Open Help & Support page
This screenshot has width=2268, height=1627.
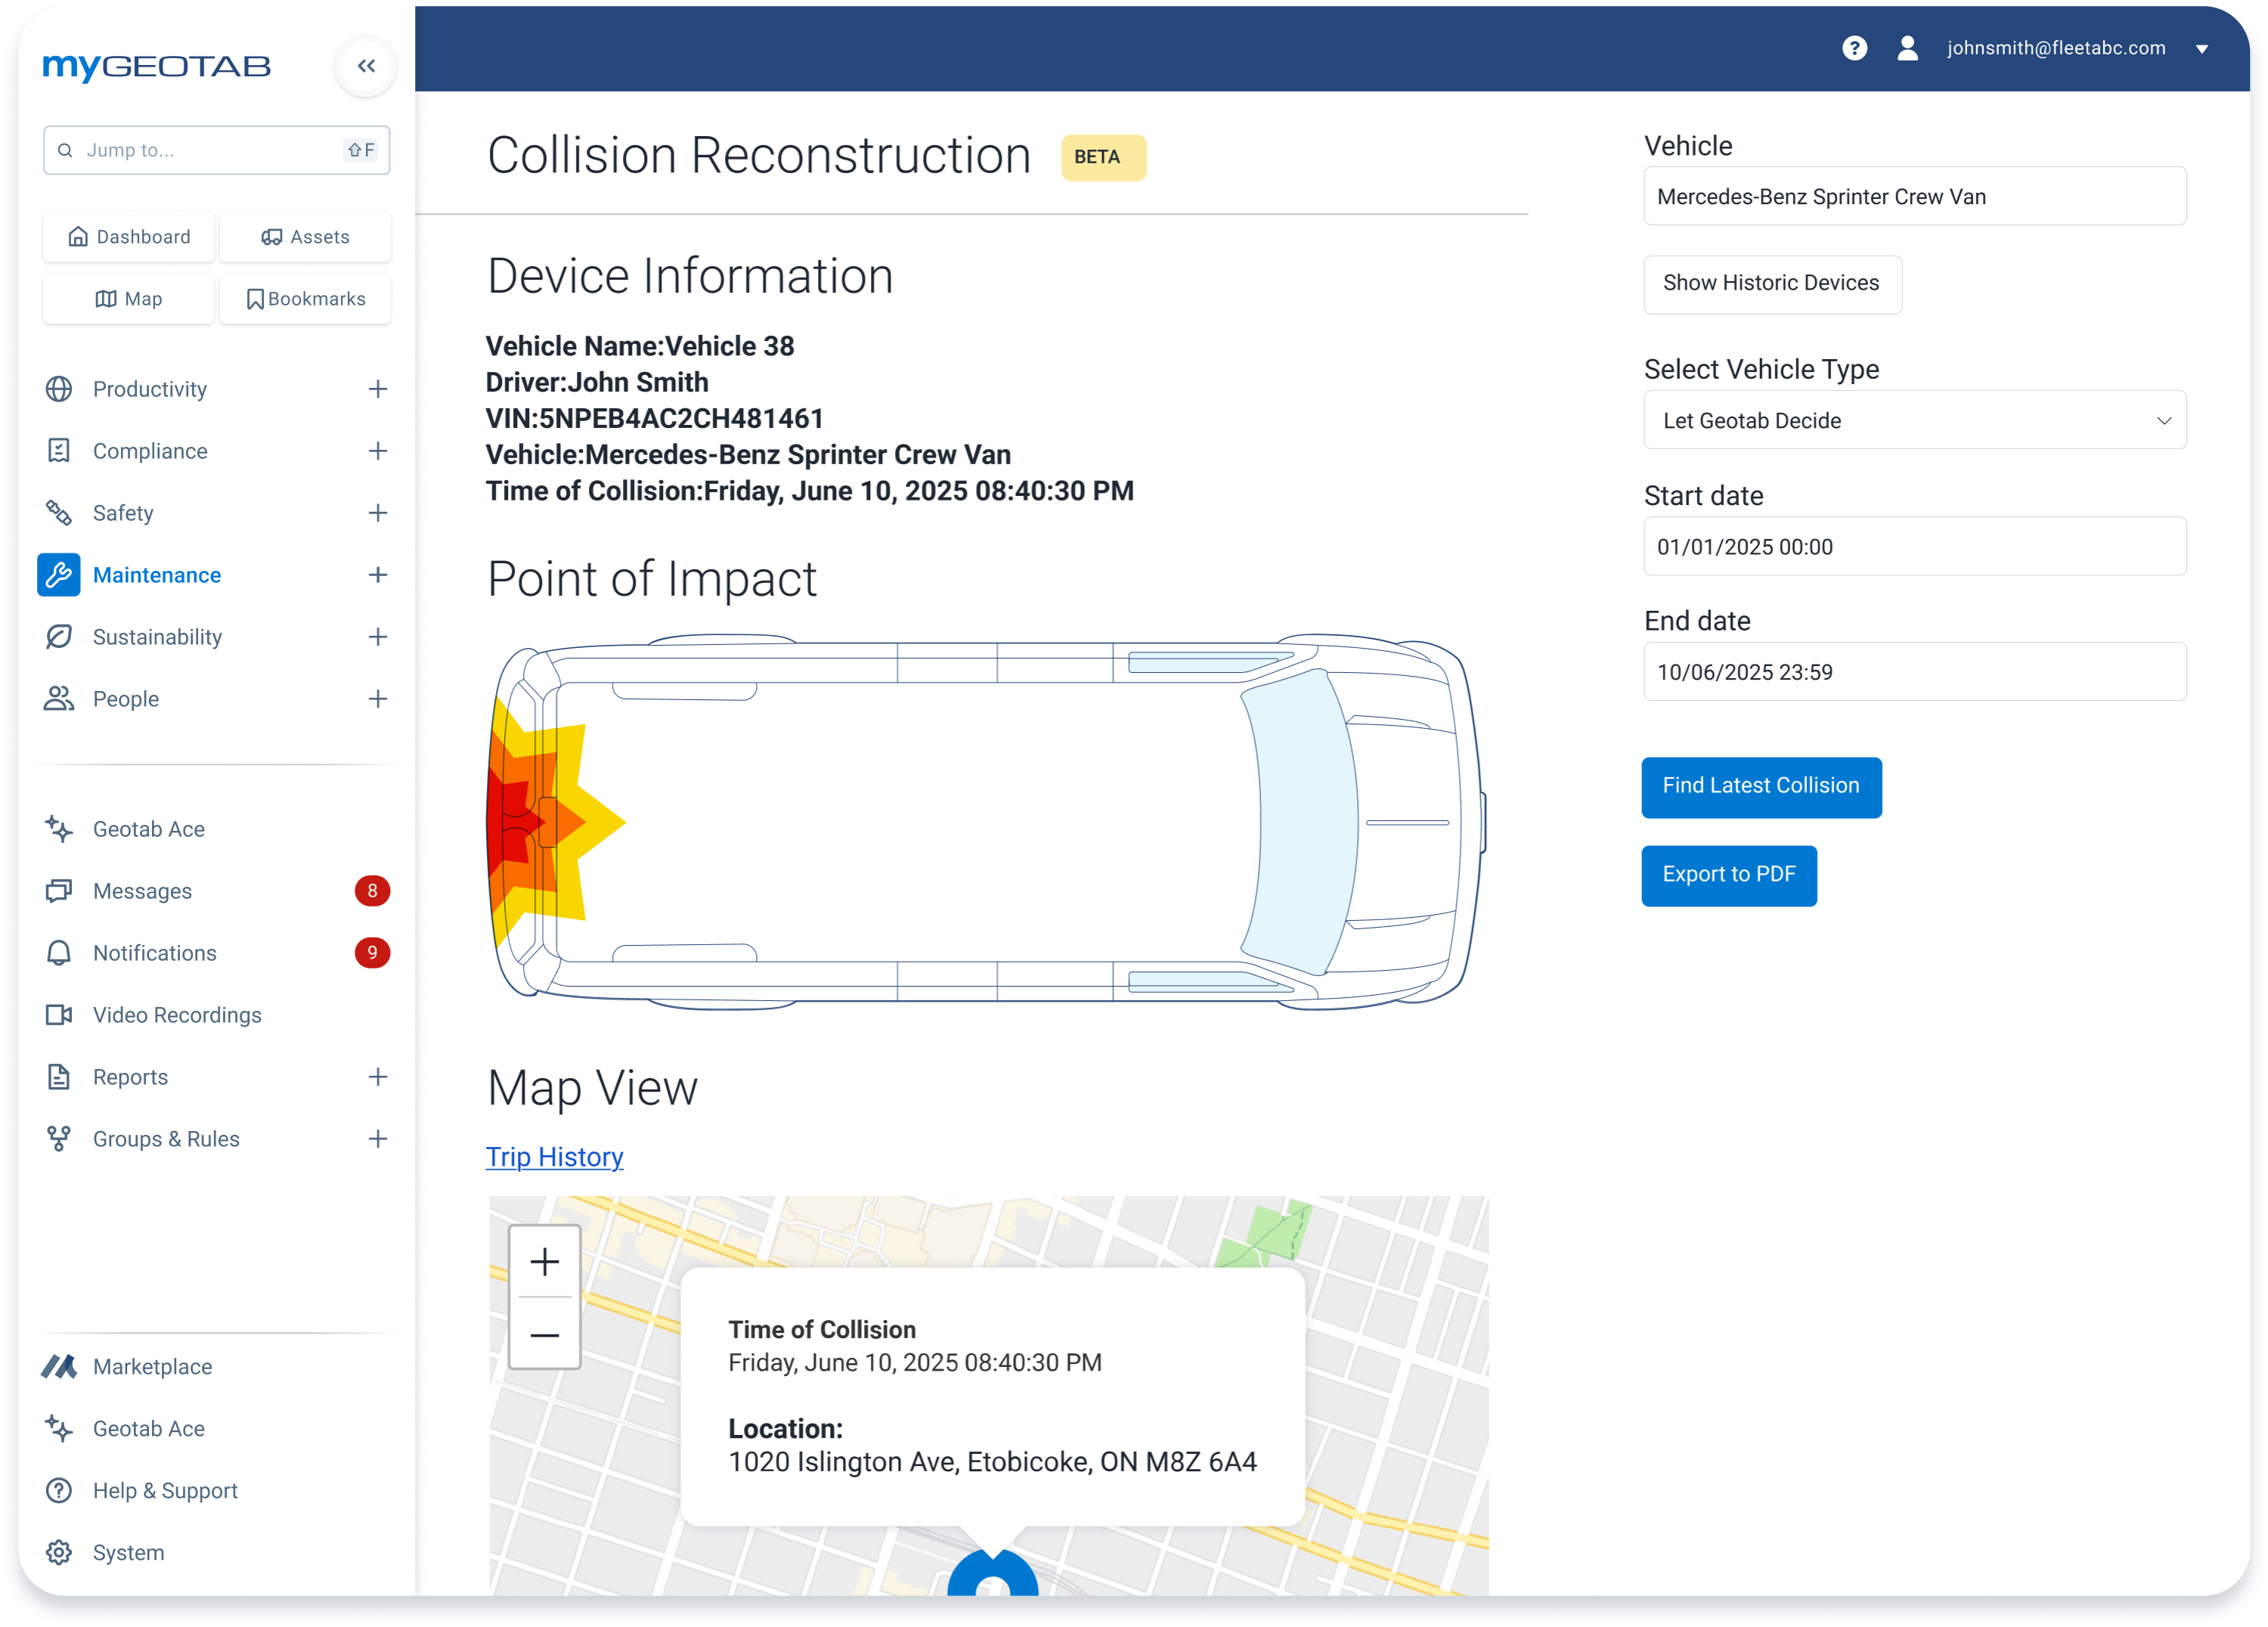pos(165,1491)
